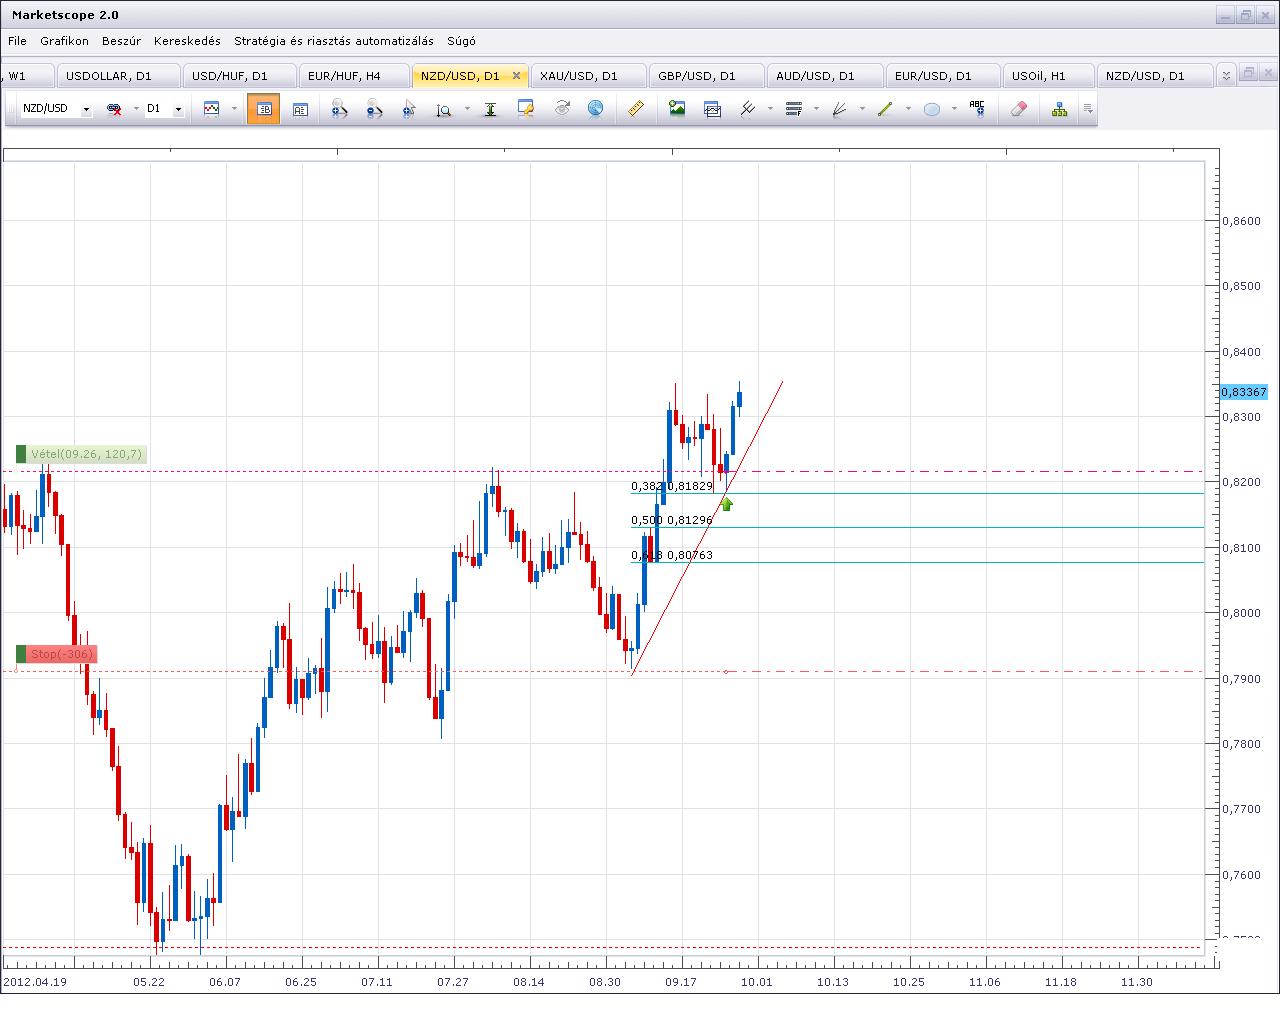This screenshot has height=1024, width=1280.
Task: Click the chart window key icon
Action: click(526, 109)
